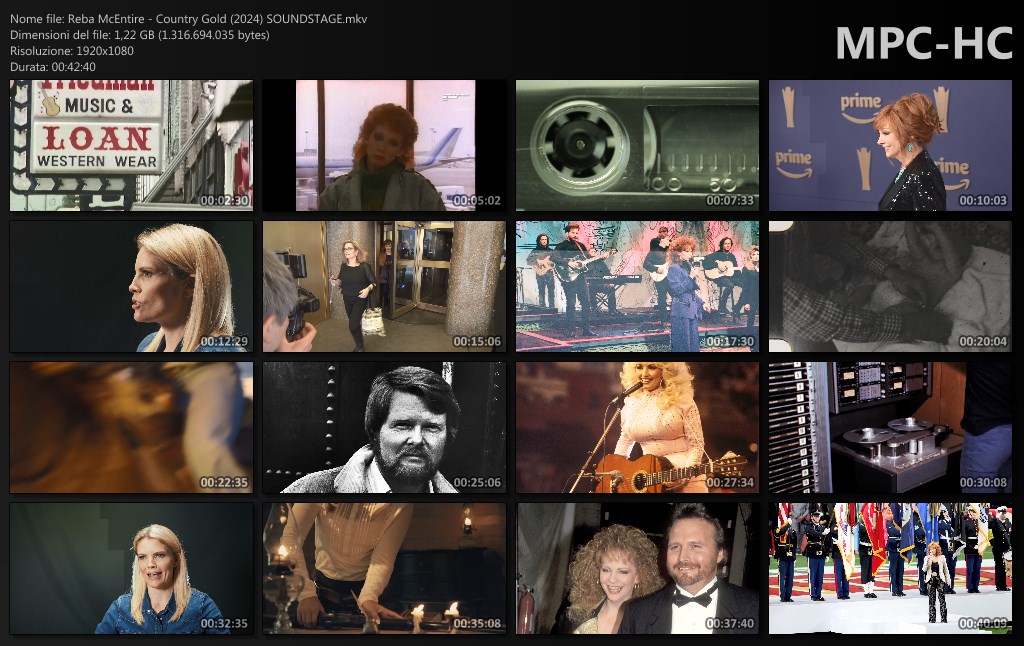Open the cassette tape thumbnail

[637, 146]
